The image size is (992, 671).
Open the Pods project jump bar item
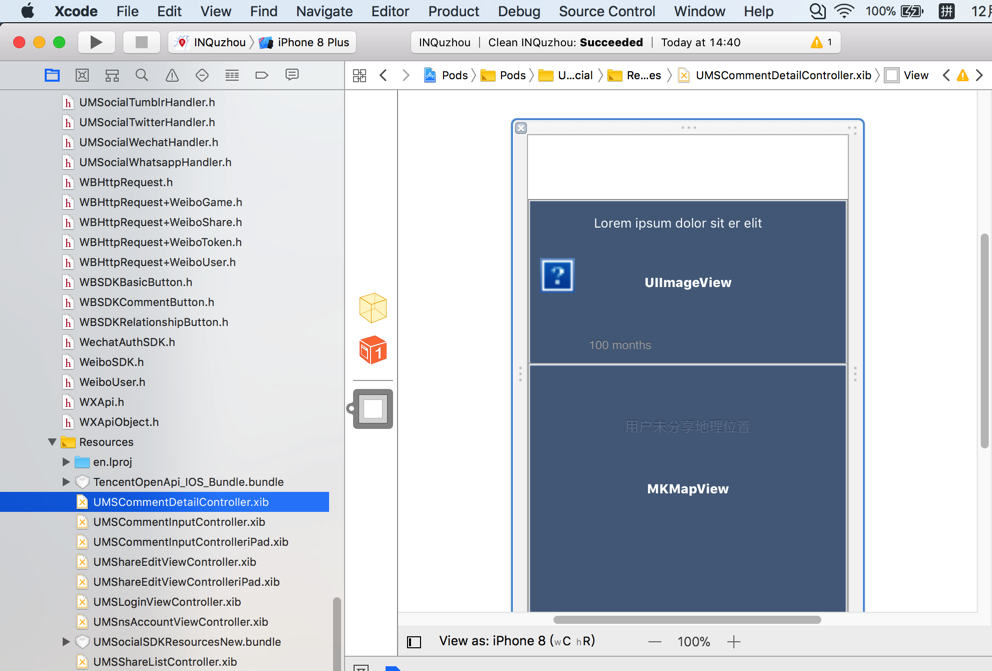coord(446,75)
